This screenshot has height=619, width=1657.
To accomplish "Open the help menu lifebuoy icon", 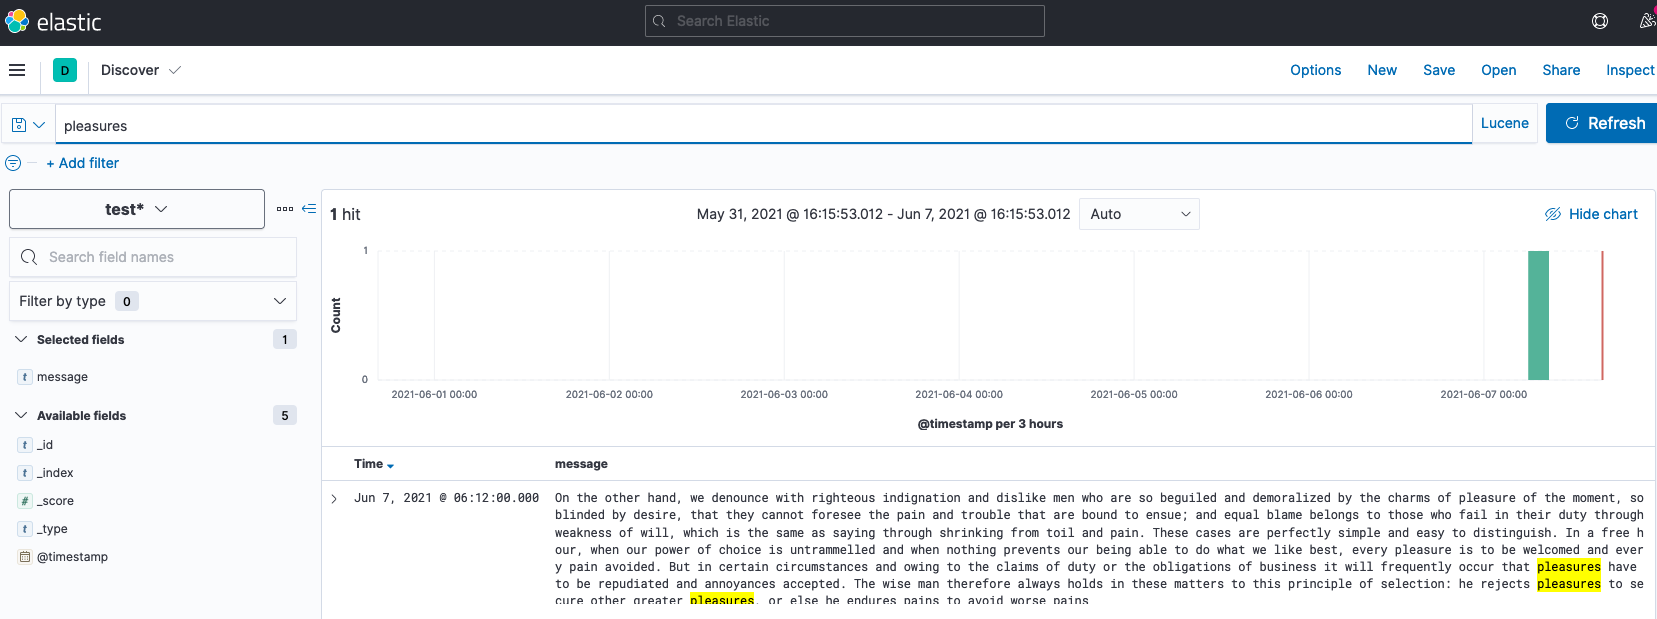I will pyautogui.click(x=1600, y=21).
